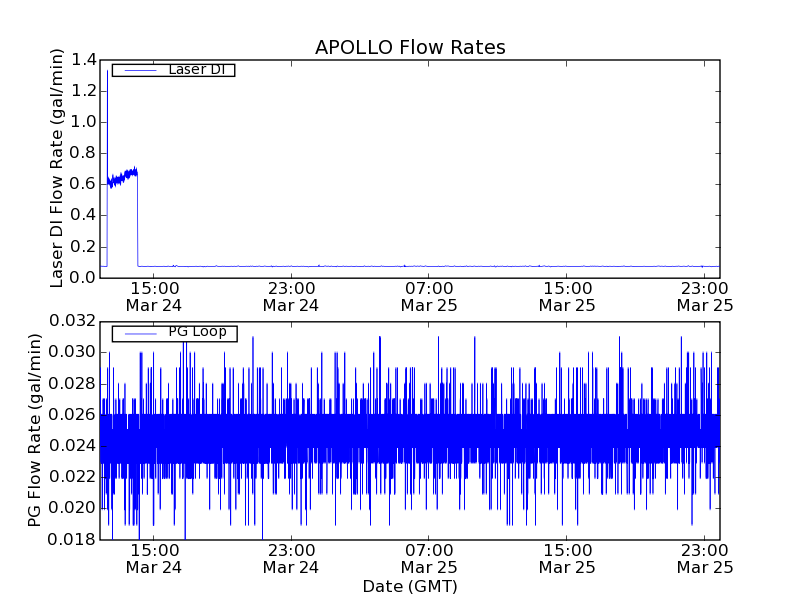
Task: Click the "PG Flow Rate (gal/min)" y-axis label
Action: 35,430
